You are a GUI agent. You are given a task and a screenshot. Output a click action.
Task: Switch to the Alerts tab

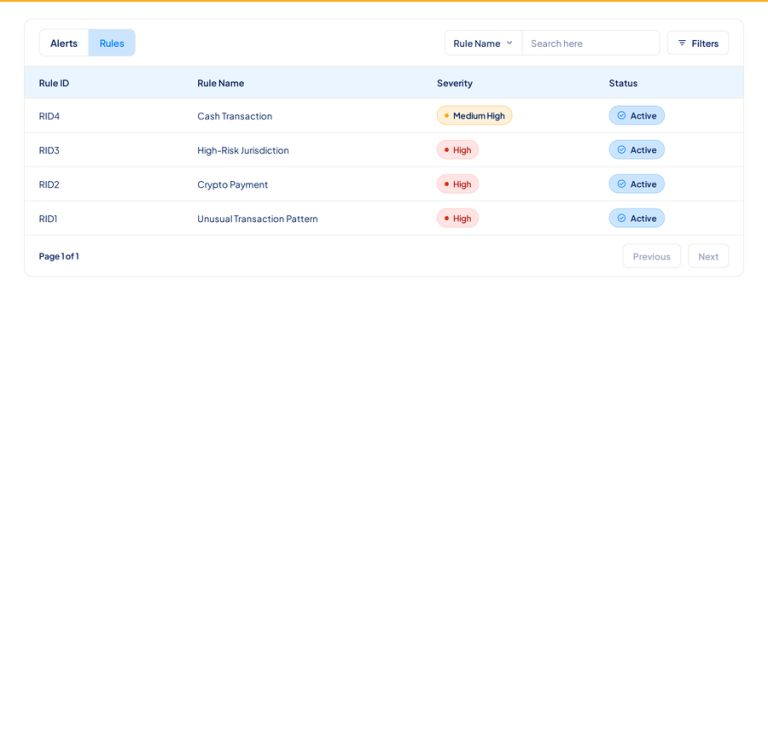[x=64, y=43]
